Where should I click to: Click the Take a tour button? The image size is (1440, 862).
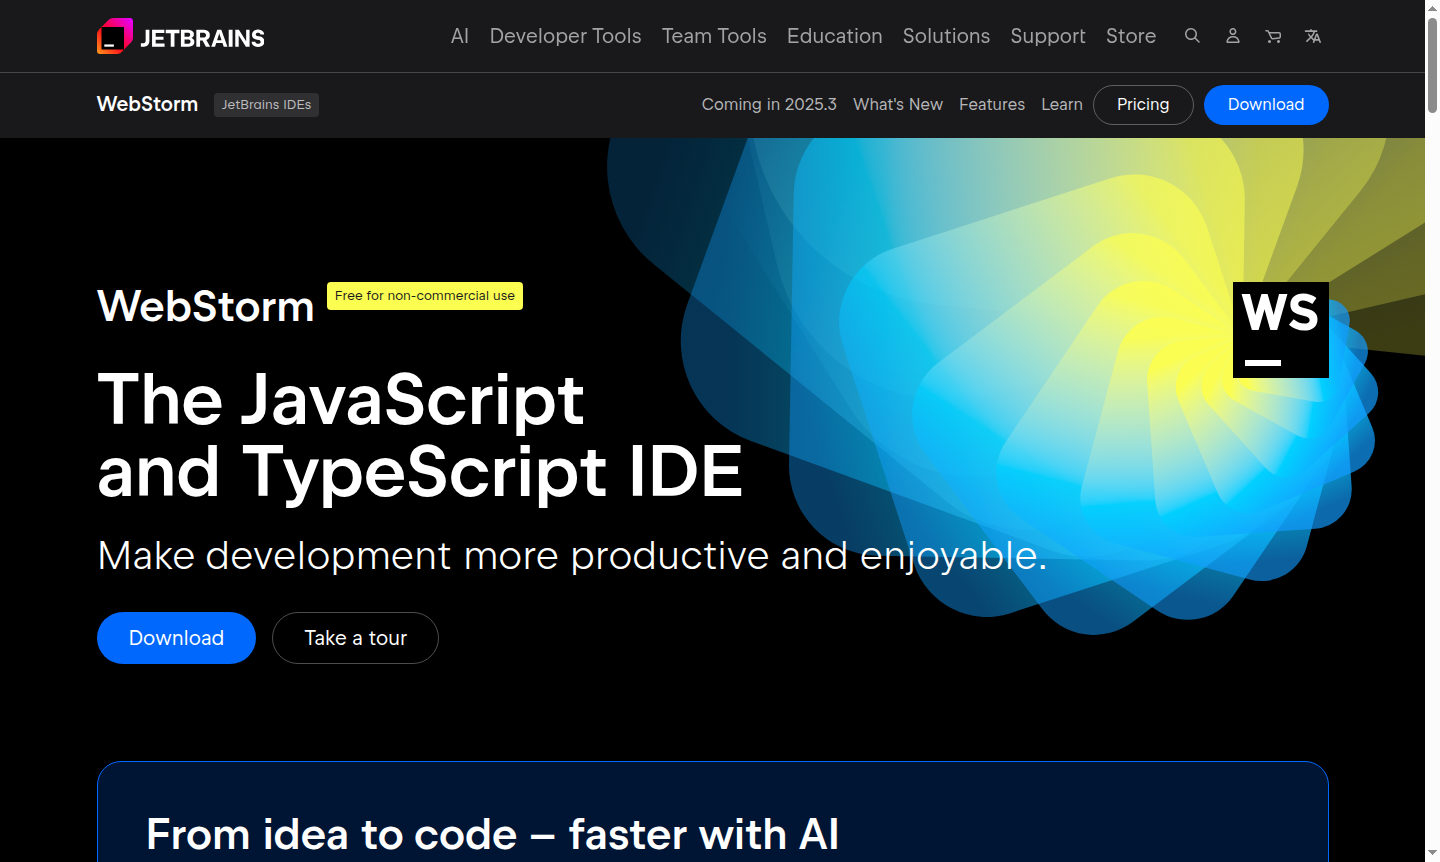tap(355, 638)
